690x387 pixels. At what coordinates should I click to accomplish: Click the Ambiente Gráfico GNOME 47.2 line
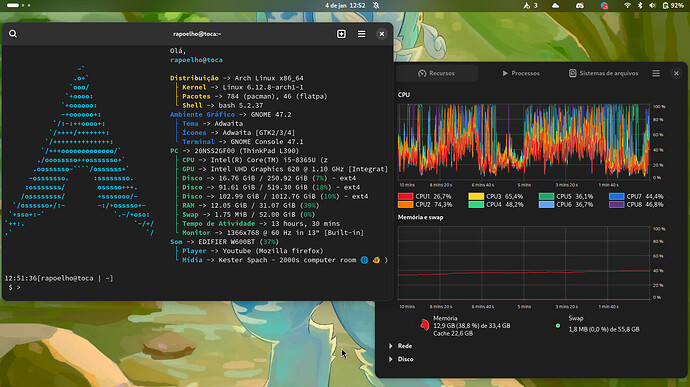coord(231,114)
